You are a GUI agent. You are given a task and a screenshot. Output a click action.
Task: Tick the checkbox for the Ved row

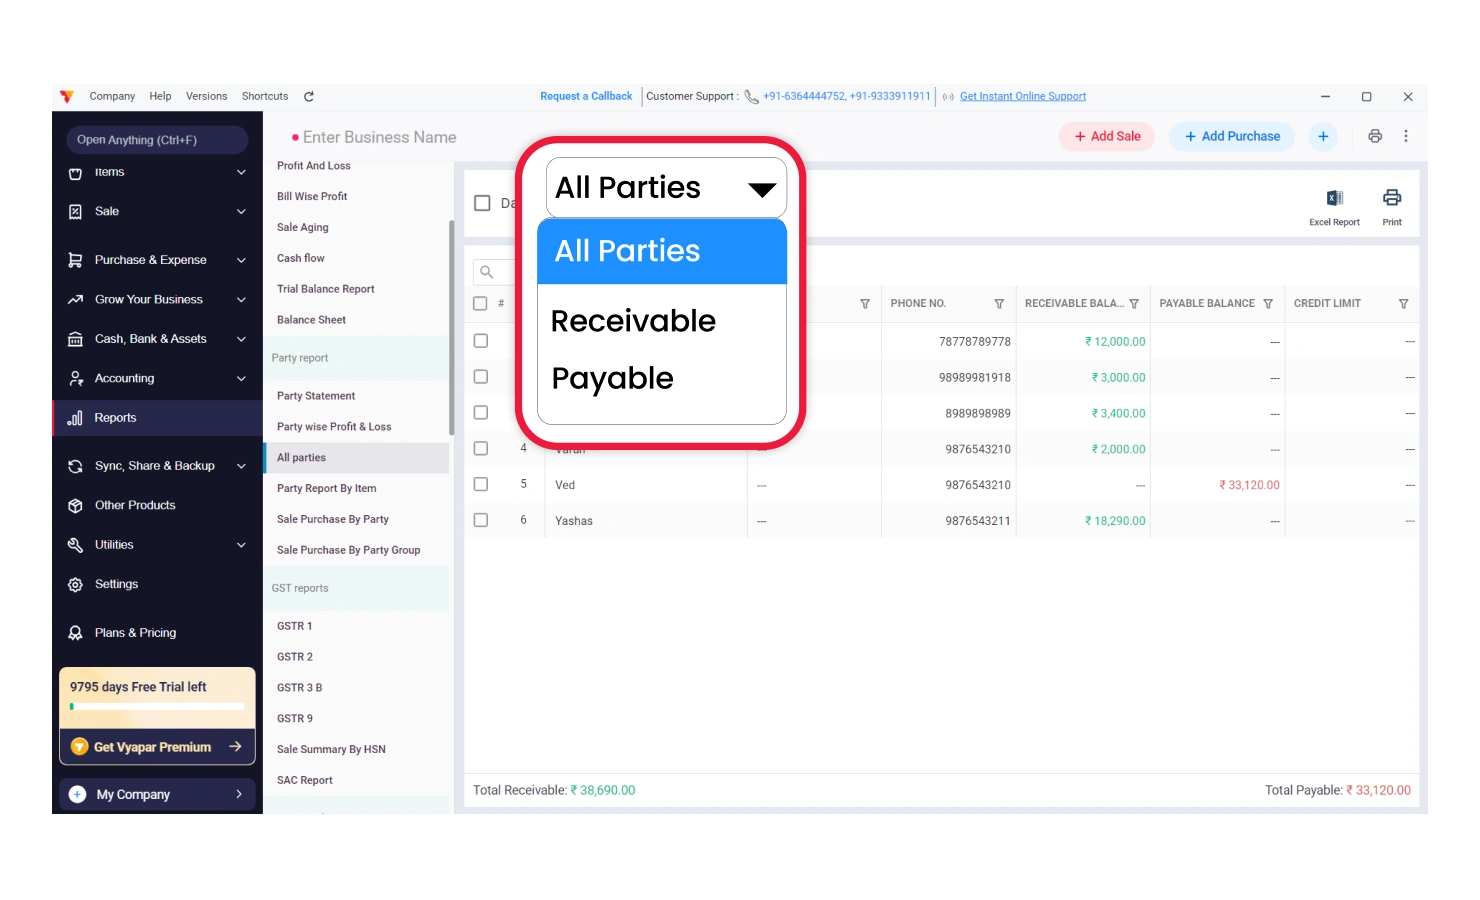481,485
